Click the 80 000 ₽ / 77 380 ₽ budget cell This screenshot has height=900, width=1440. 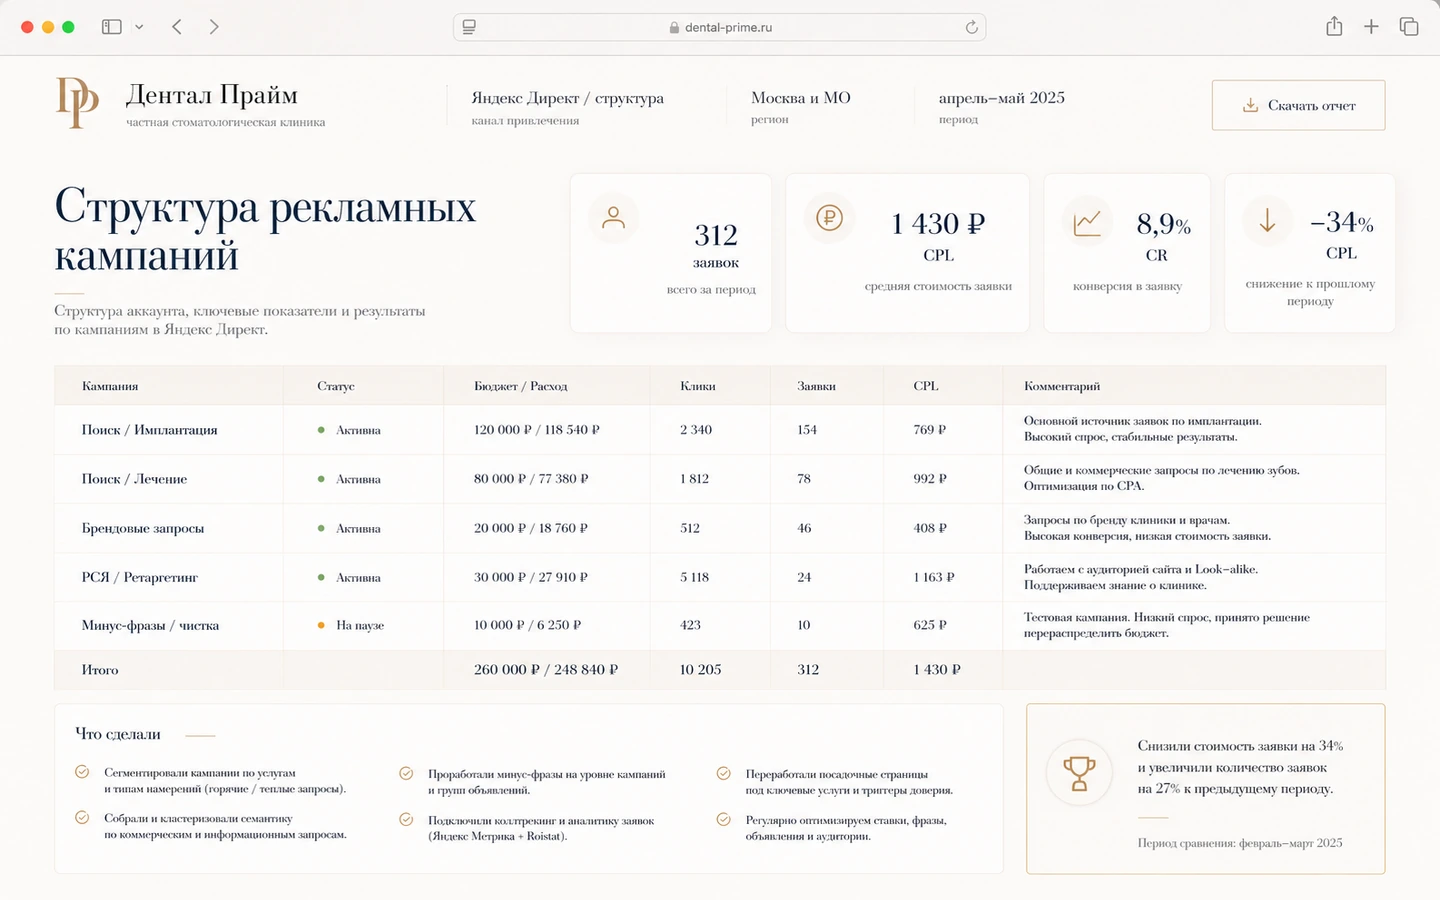tap(531, 479)
